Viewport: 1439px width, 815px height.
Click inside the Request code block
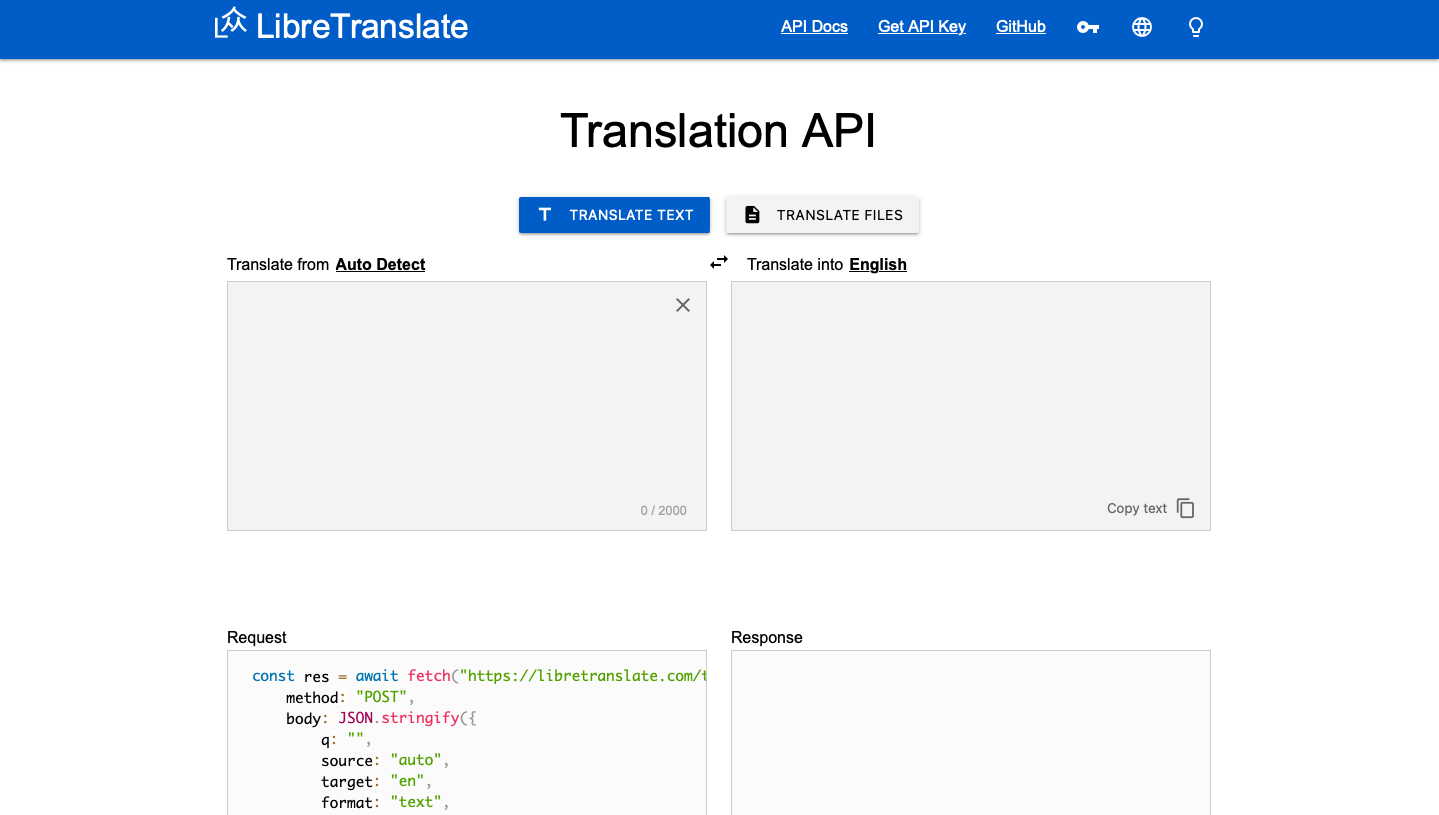[467, 732]
